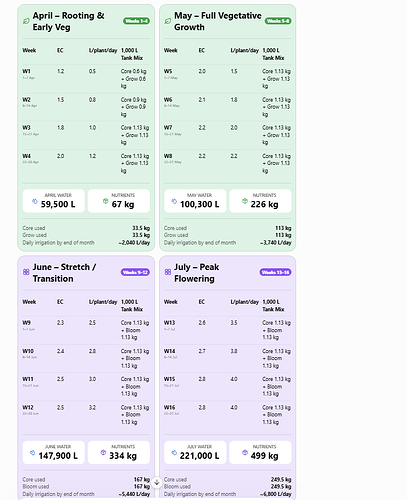
Task: Click the cube icon next to 334 kg
Action: 103,452
